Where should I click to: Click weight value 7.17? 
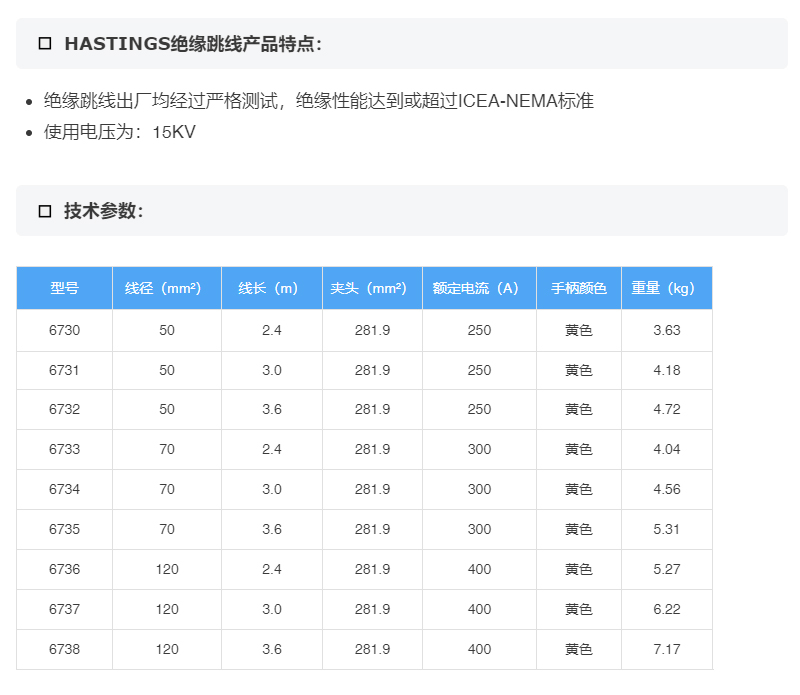tap(667, 649)
